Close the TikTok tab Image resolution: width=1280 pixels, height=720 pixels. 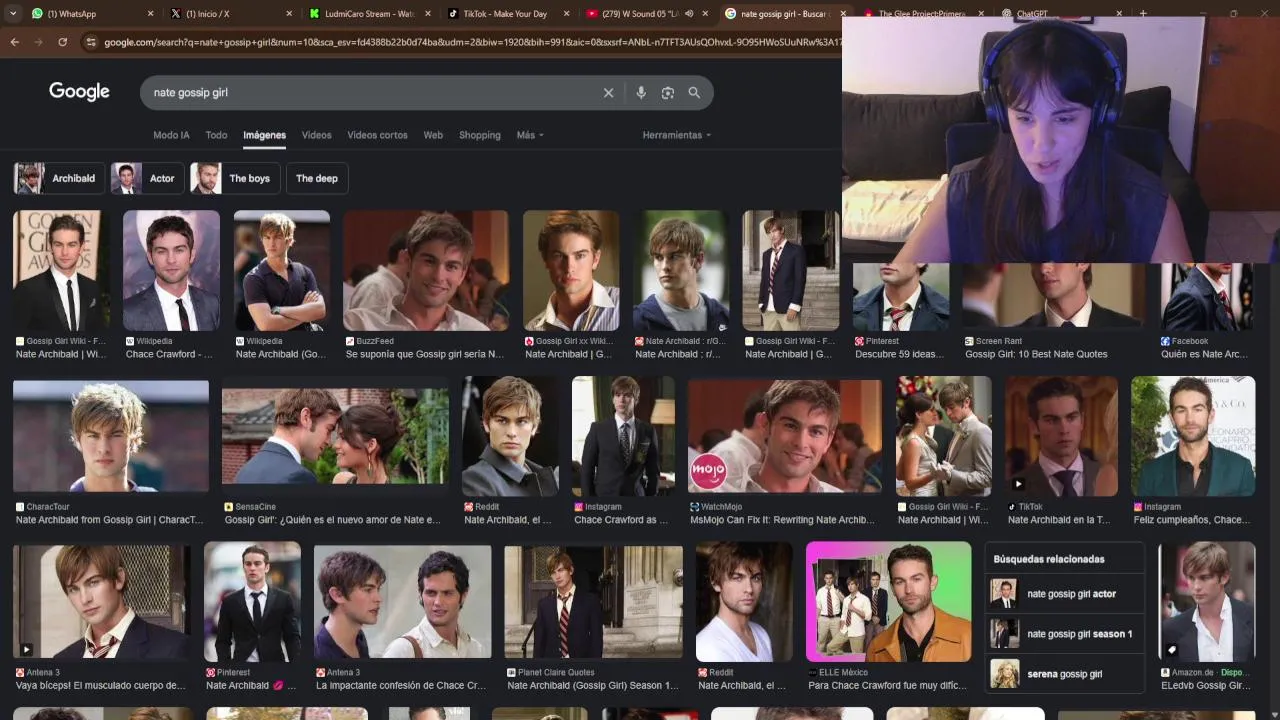tap(566, 14)
